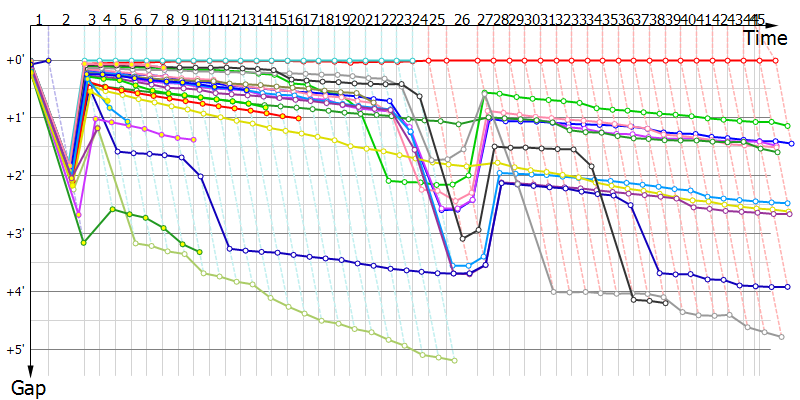Select the +0' gap axis label
Screen dimensions: 800x400
point(14,60)
